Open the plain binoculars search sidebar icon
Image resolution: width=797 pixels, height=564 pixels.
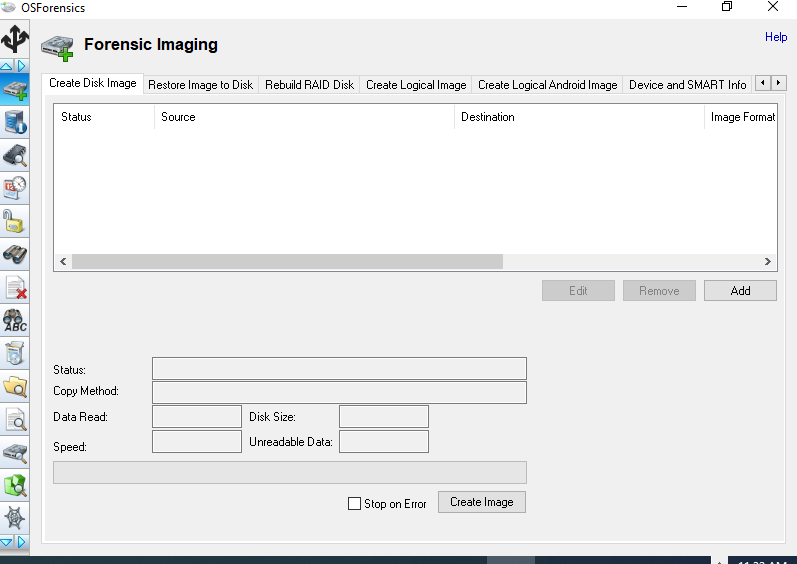(14, 255)
